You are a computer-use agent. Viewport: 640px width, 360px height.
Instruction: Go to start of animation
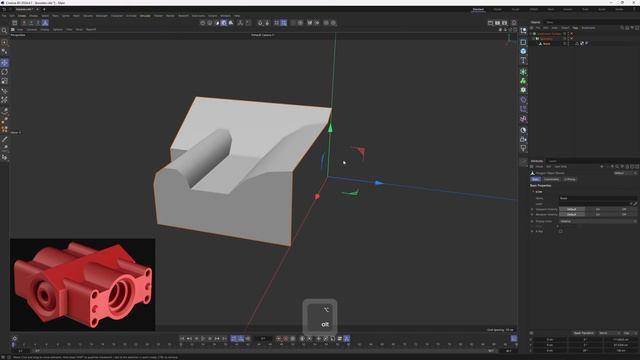(x=182, y=338)
